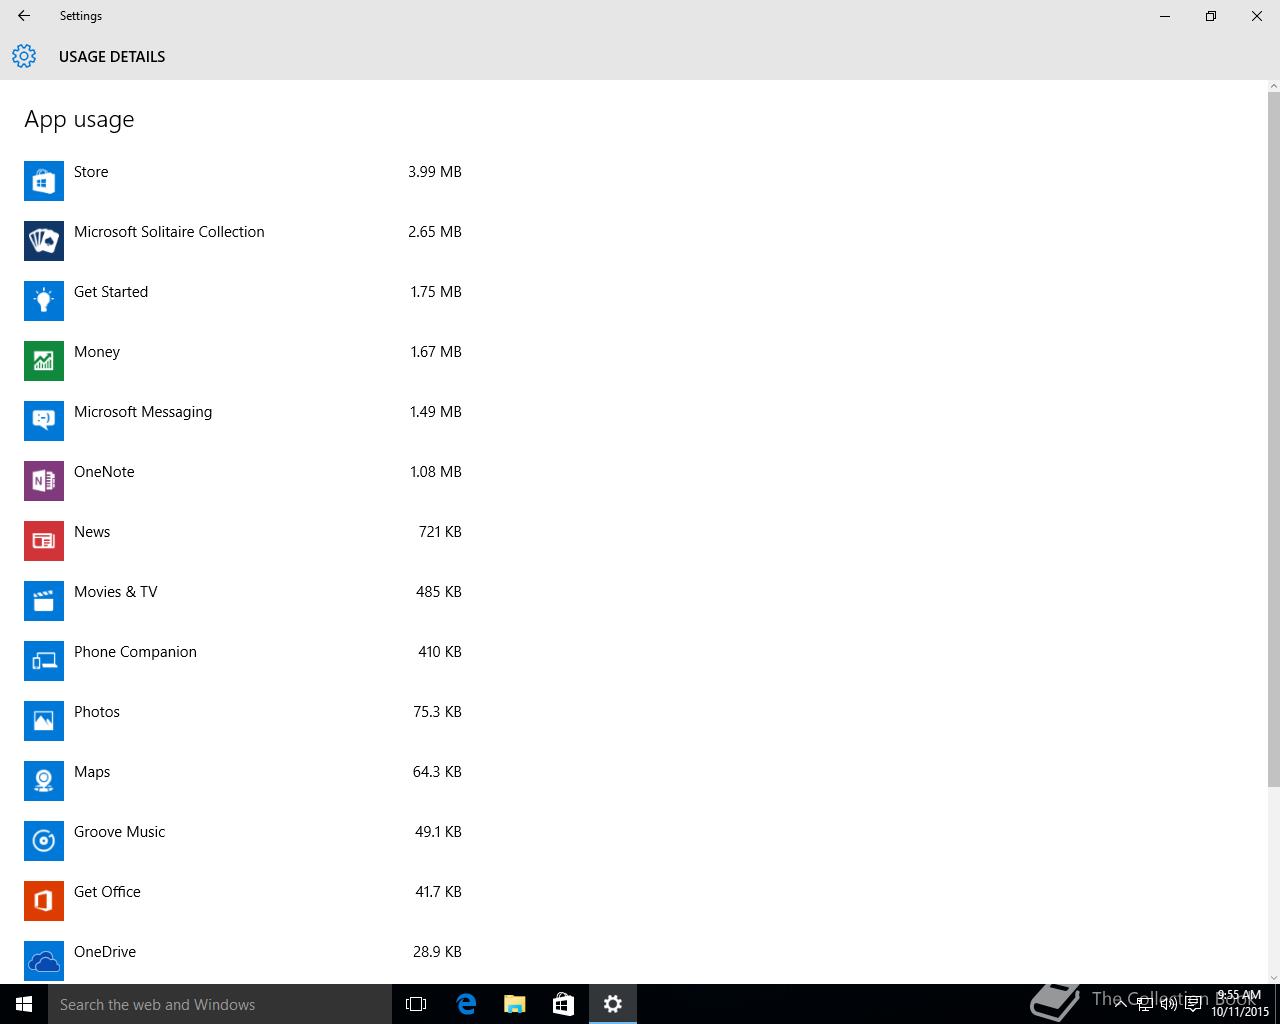Select the Money label
1280x1024 pixels.
(97, 352)
